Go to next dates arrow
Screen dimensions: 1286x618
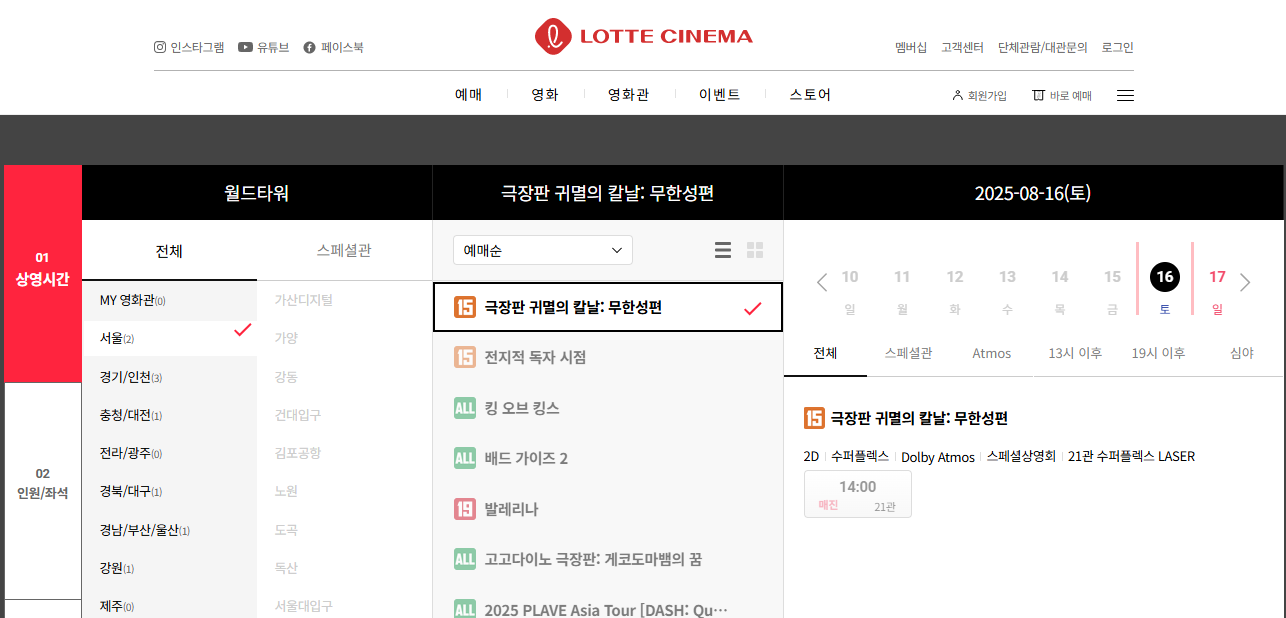(x=1245, y=282)
